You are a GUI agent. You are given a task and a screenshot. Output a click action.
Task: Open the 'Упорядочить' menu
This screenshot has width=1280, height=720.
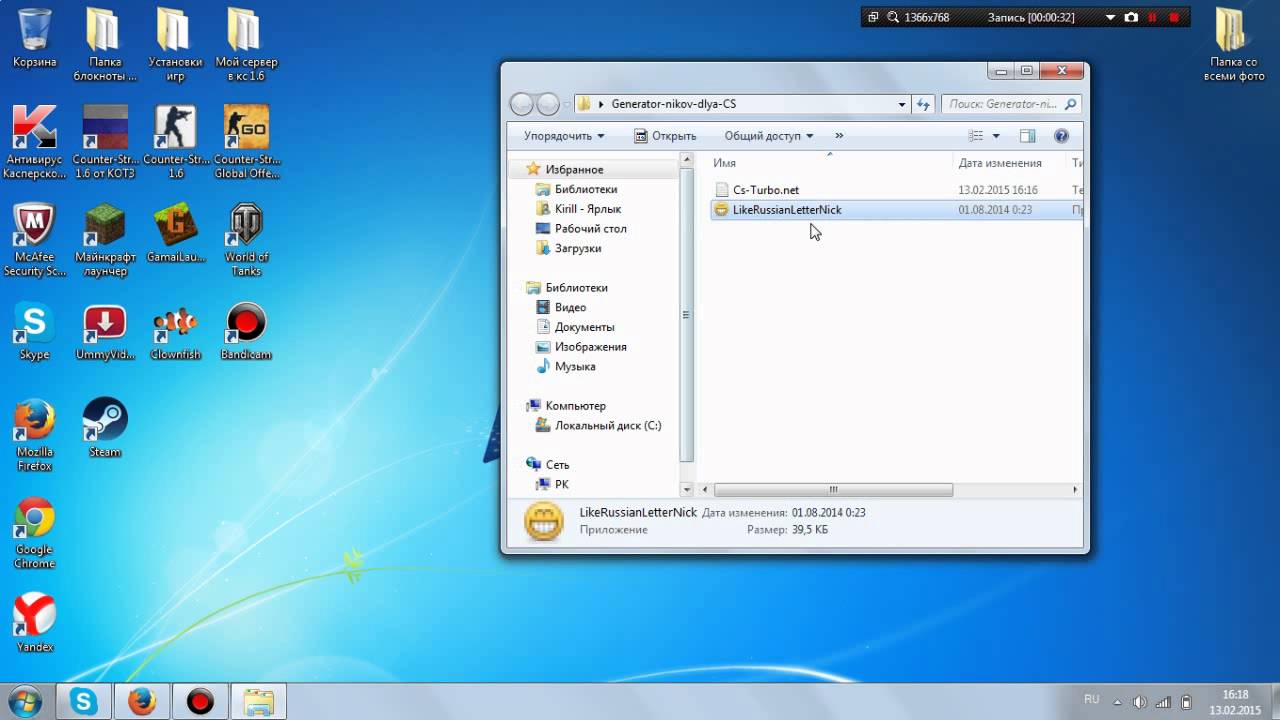564,136
